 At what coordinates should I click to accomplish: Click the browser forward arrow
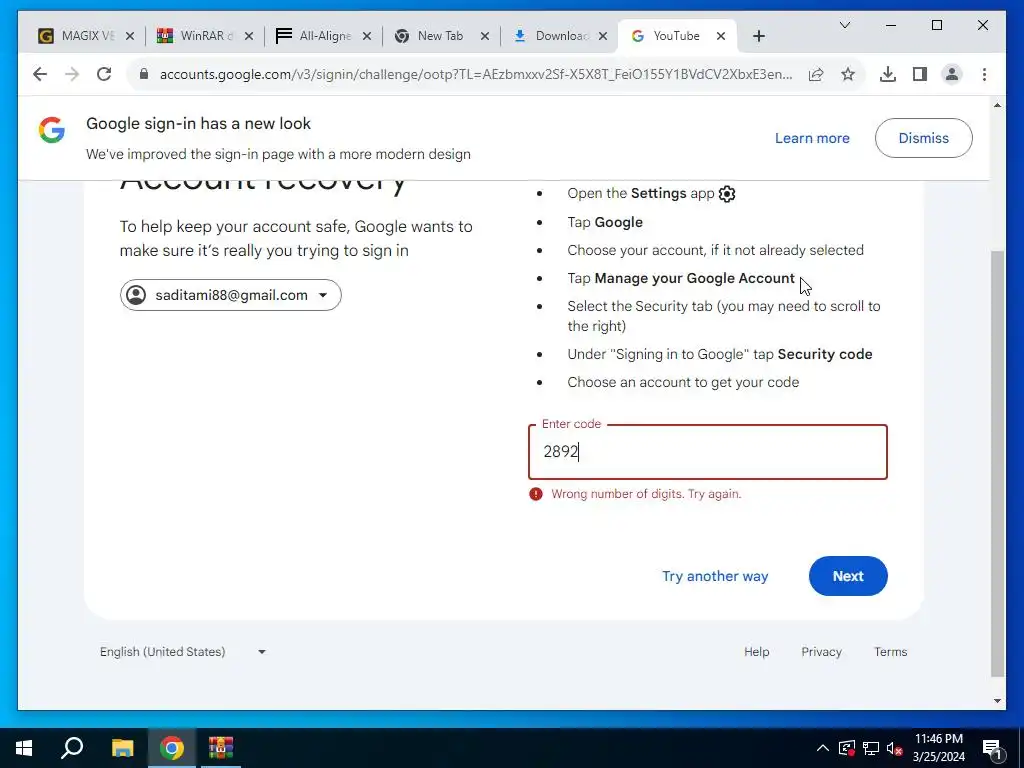coord(72,74)
